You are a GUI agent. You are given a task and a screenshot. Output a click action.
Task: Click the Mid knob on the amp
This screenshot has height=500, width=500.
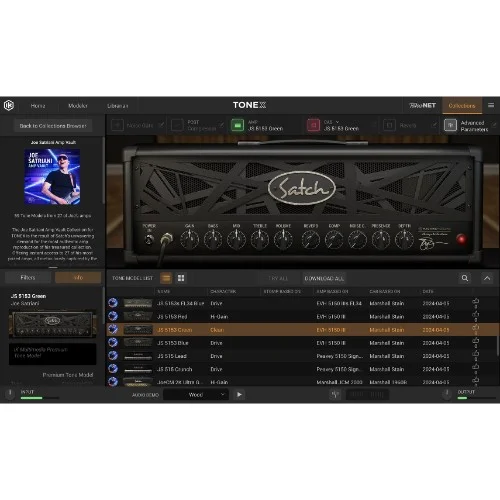click(x=236, y=240)
